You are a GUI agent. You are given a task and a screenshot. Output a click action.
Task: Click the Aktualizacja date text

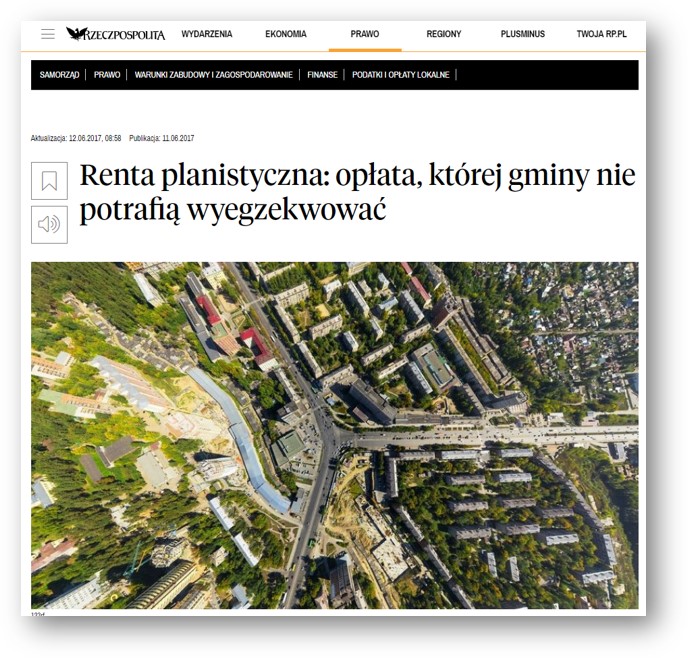click(76, 138)
